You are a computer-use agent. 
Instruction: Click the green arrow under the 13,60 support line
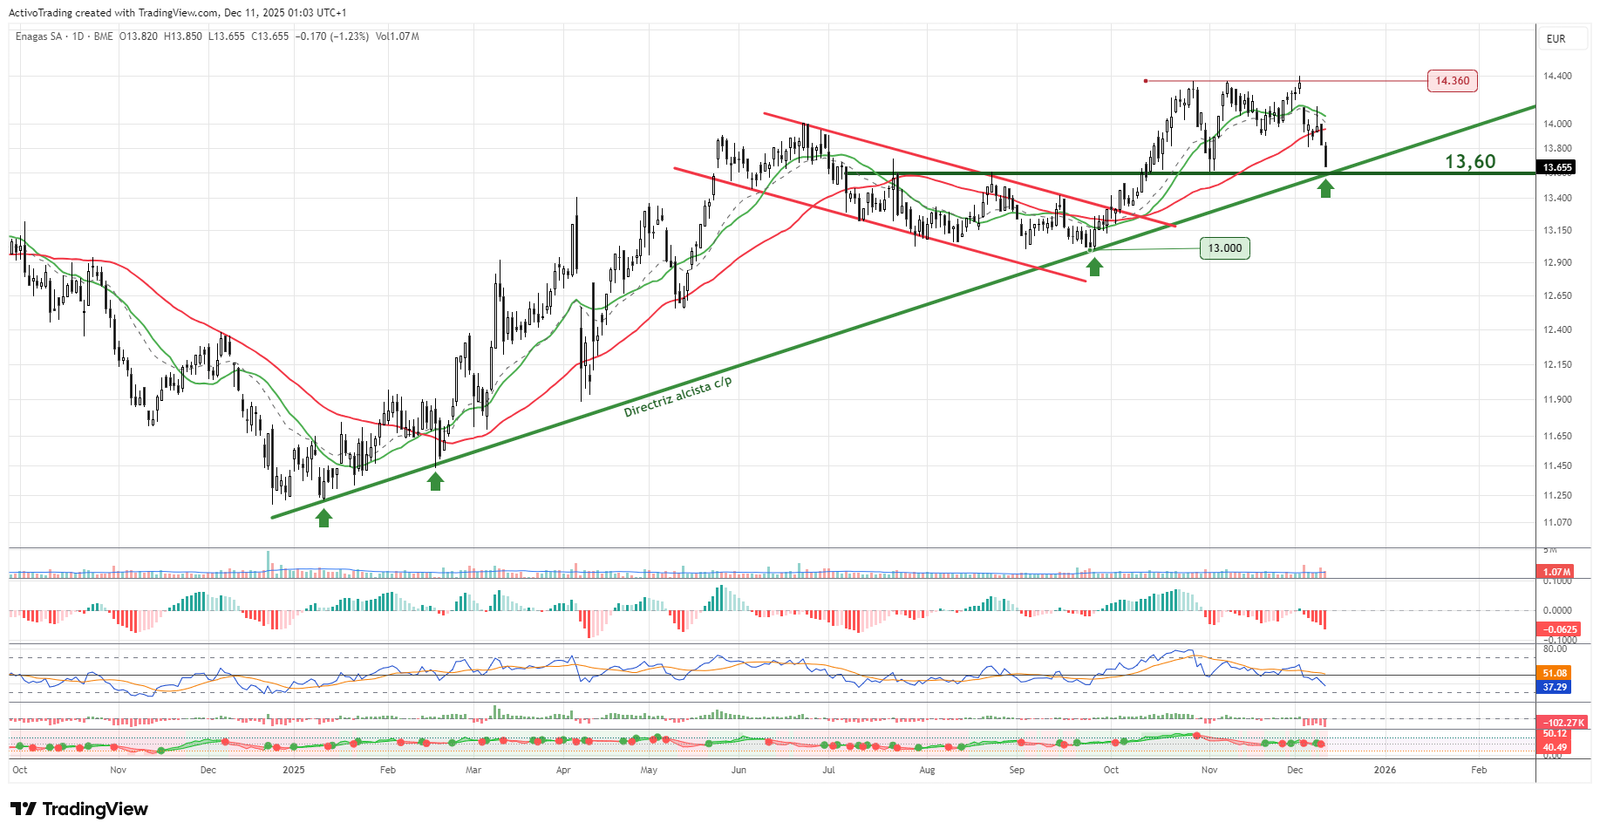(1325, 187)
